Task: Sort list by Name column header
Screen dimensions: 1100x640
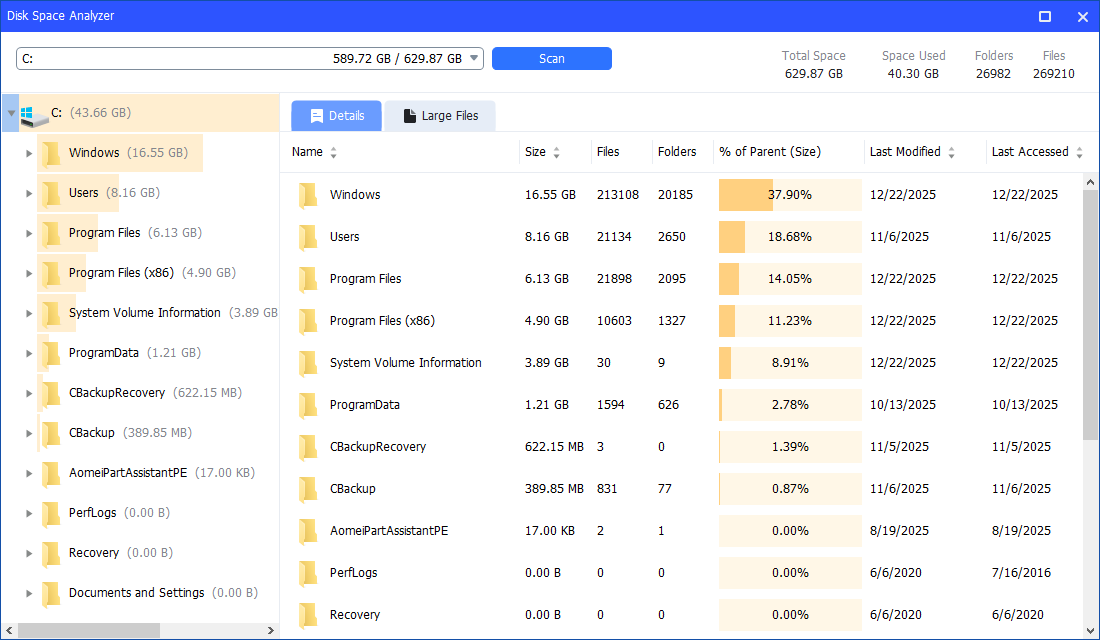Action: [314, 152]
